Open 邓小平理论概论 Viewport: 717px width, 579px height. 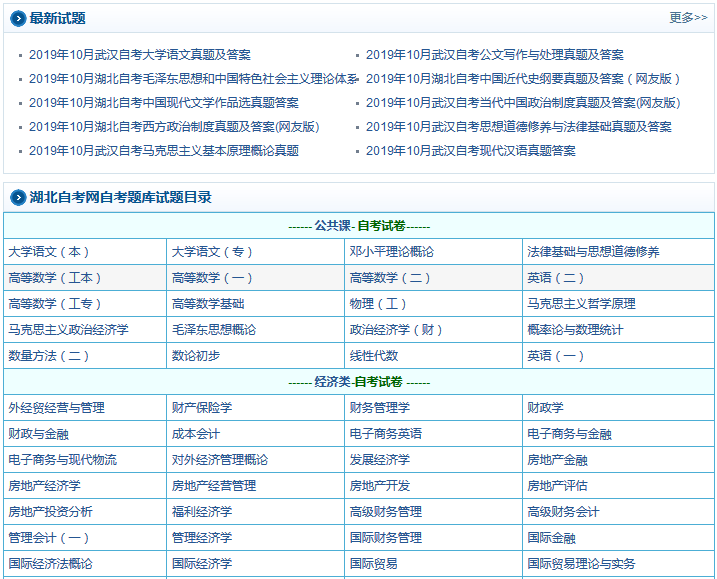coord(391,252)
